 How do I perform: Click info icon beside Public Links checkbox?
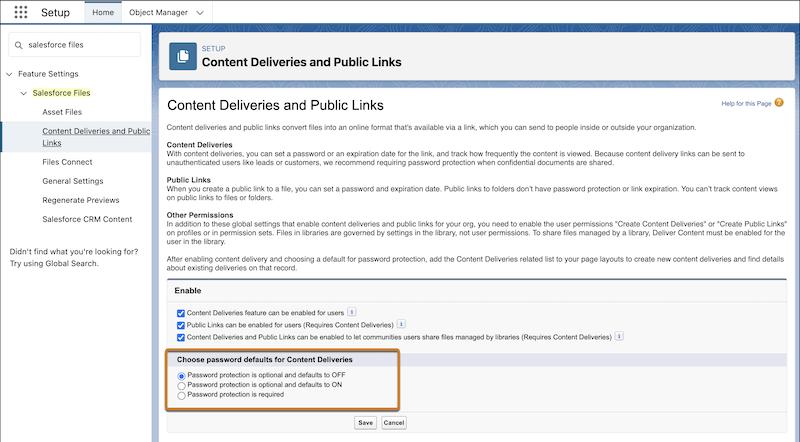401,325
